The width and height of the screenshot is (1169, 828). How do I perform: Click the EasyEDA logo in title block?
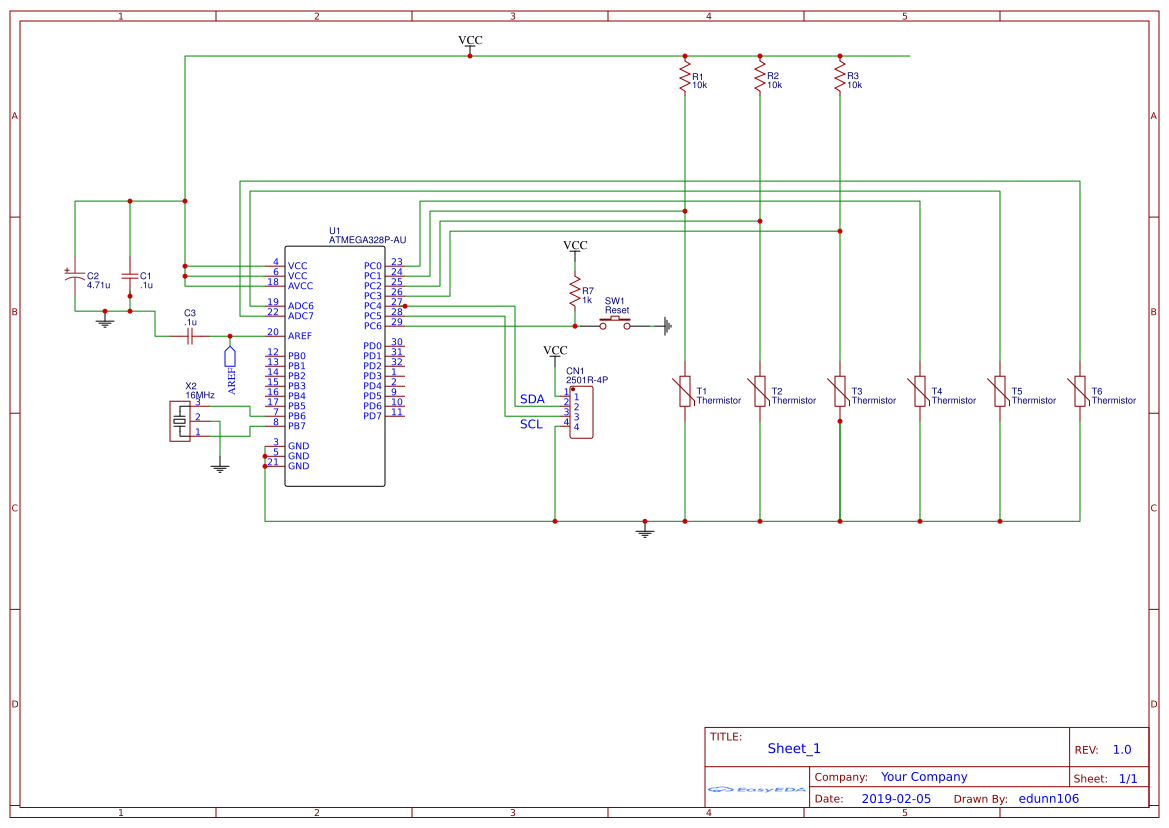coord(757,790)
